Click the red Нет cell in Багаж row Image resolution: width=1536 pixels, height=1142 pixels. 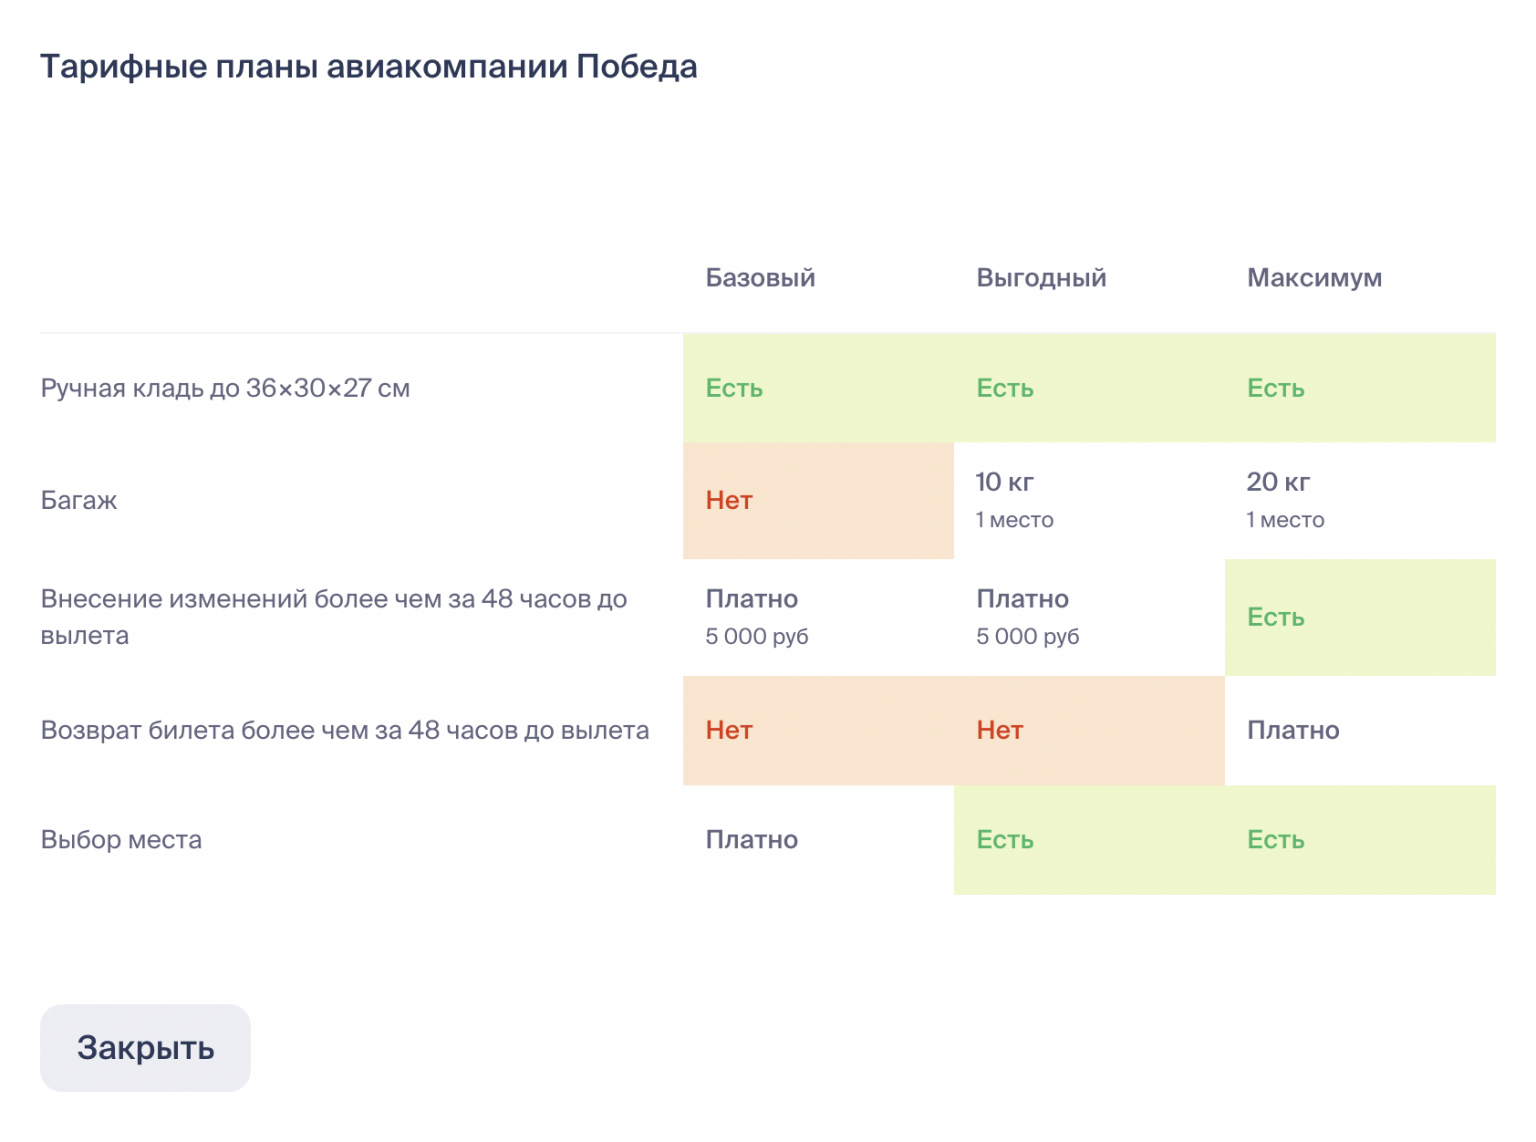(729, 500)
